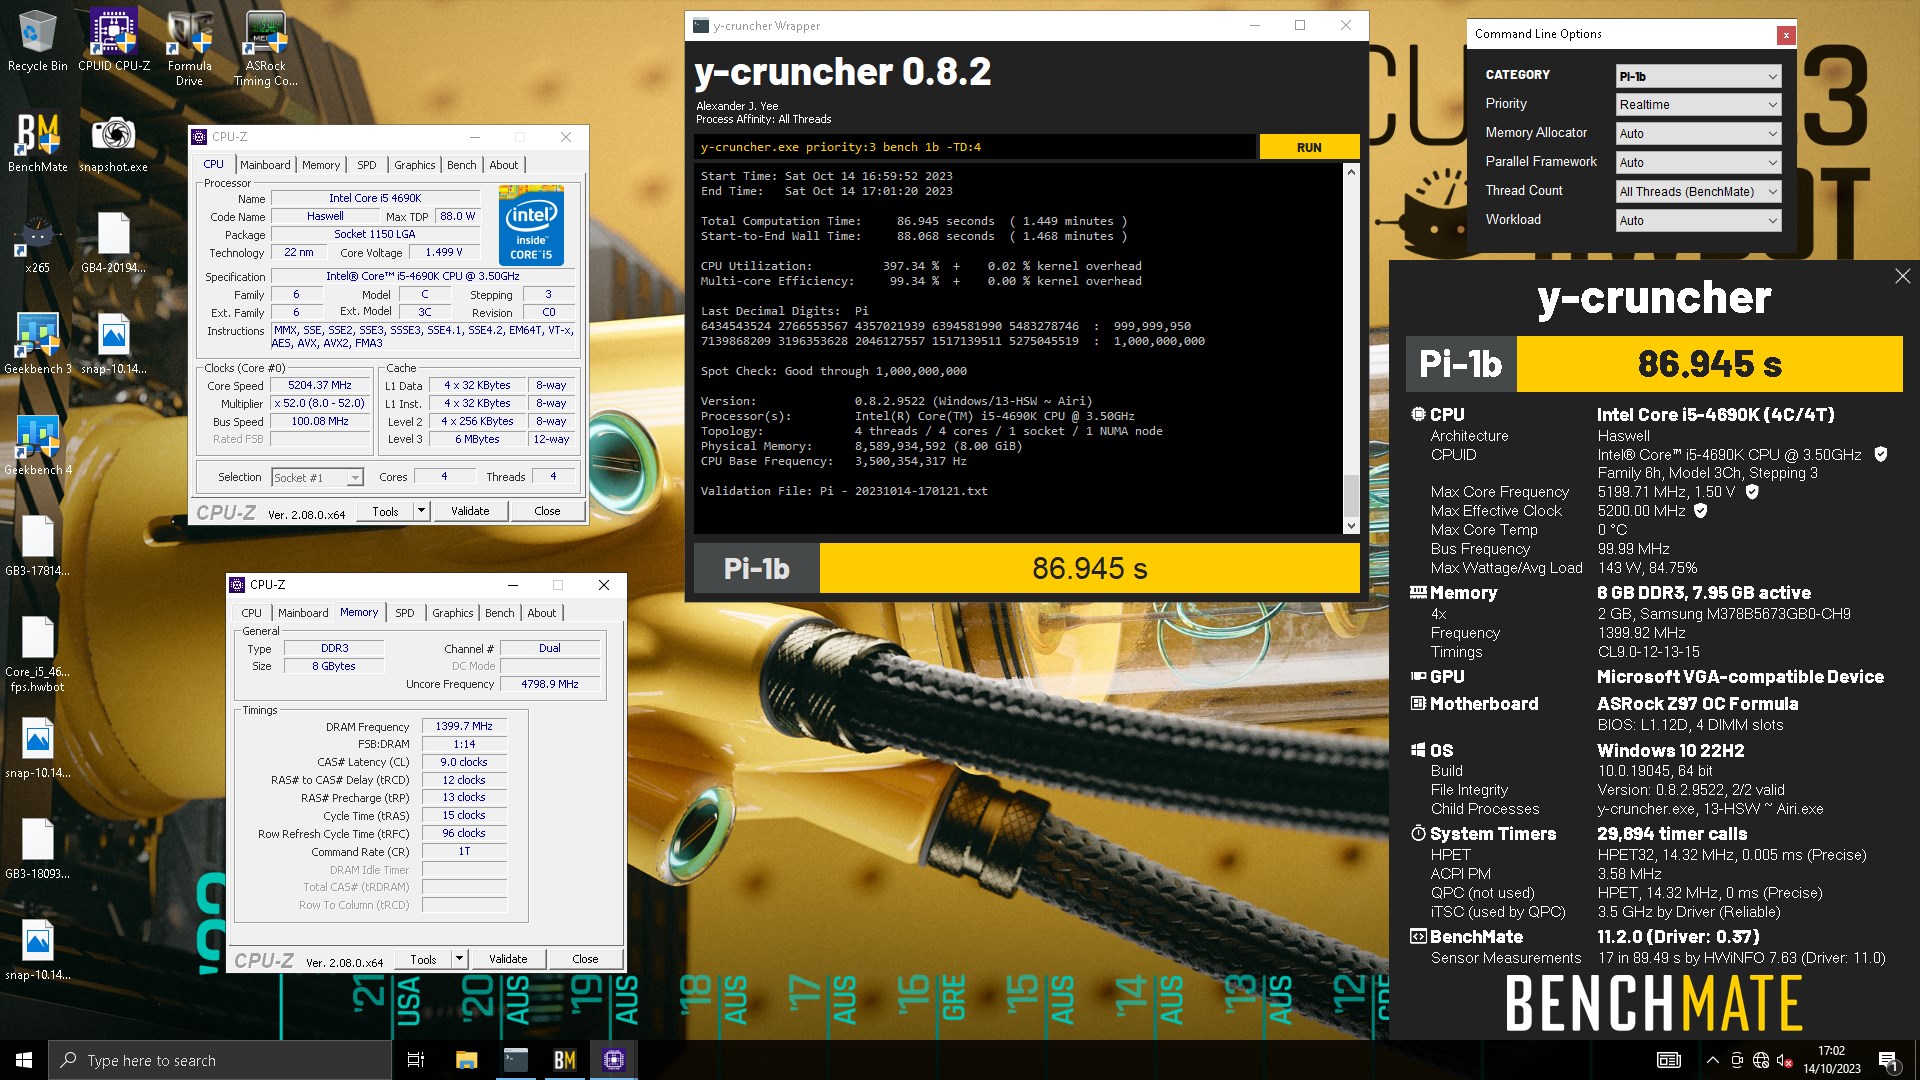Launch CPUID CPU-Z desktop shortcut

point(114,40)
